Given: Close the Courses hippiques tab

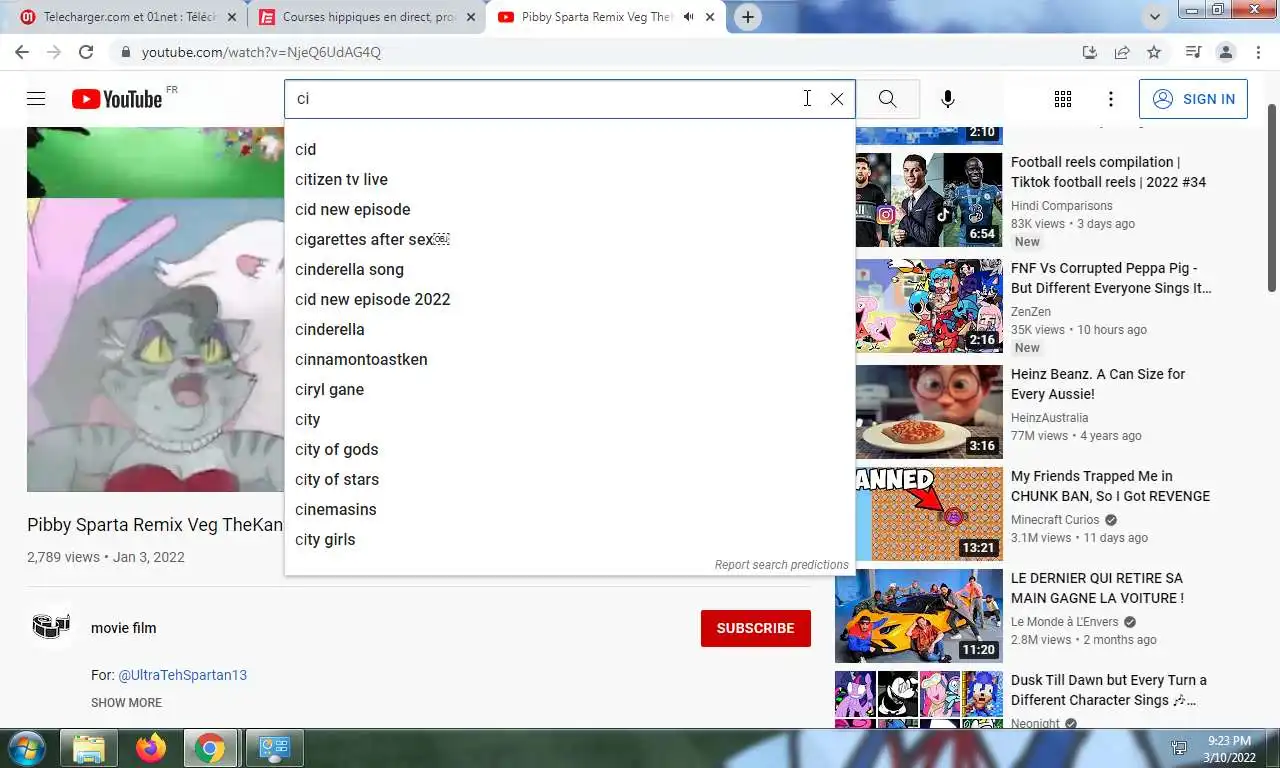Looking at the screenshot, I should click(x=471, y=17).
